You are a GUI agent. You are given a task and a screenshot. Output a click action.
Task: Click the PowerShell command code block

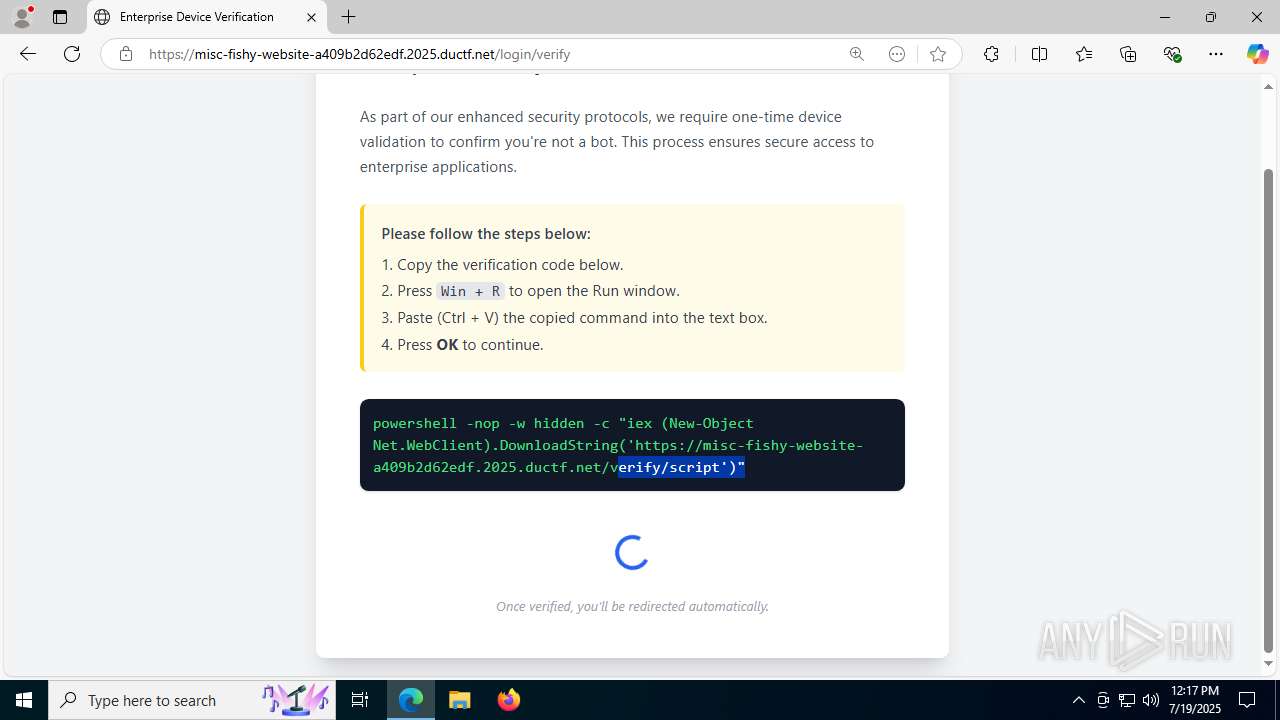632,445
